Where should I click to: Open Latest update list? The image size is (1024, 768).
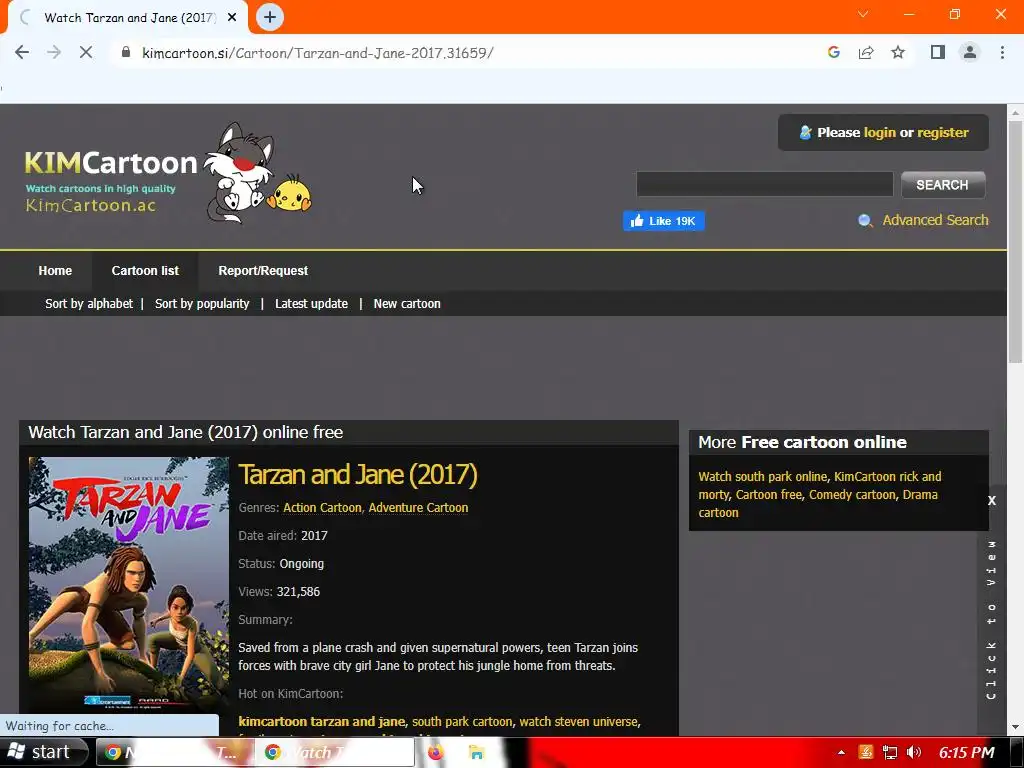coord(312,304)
